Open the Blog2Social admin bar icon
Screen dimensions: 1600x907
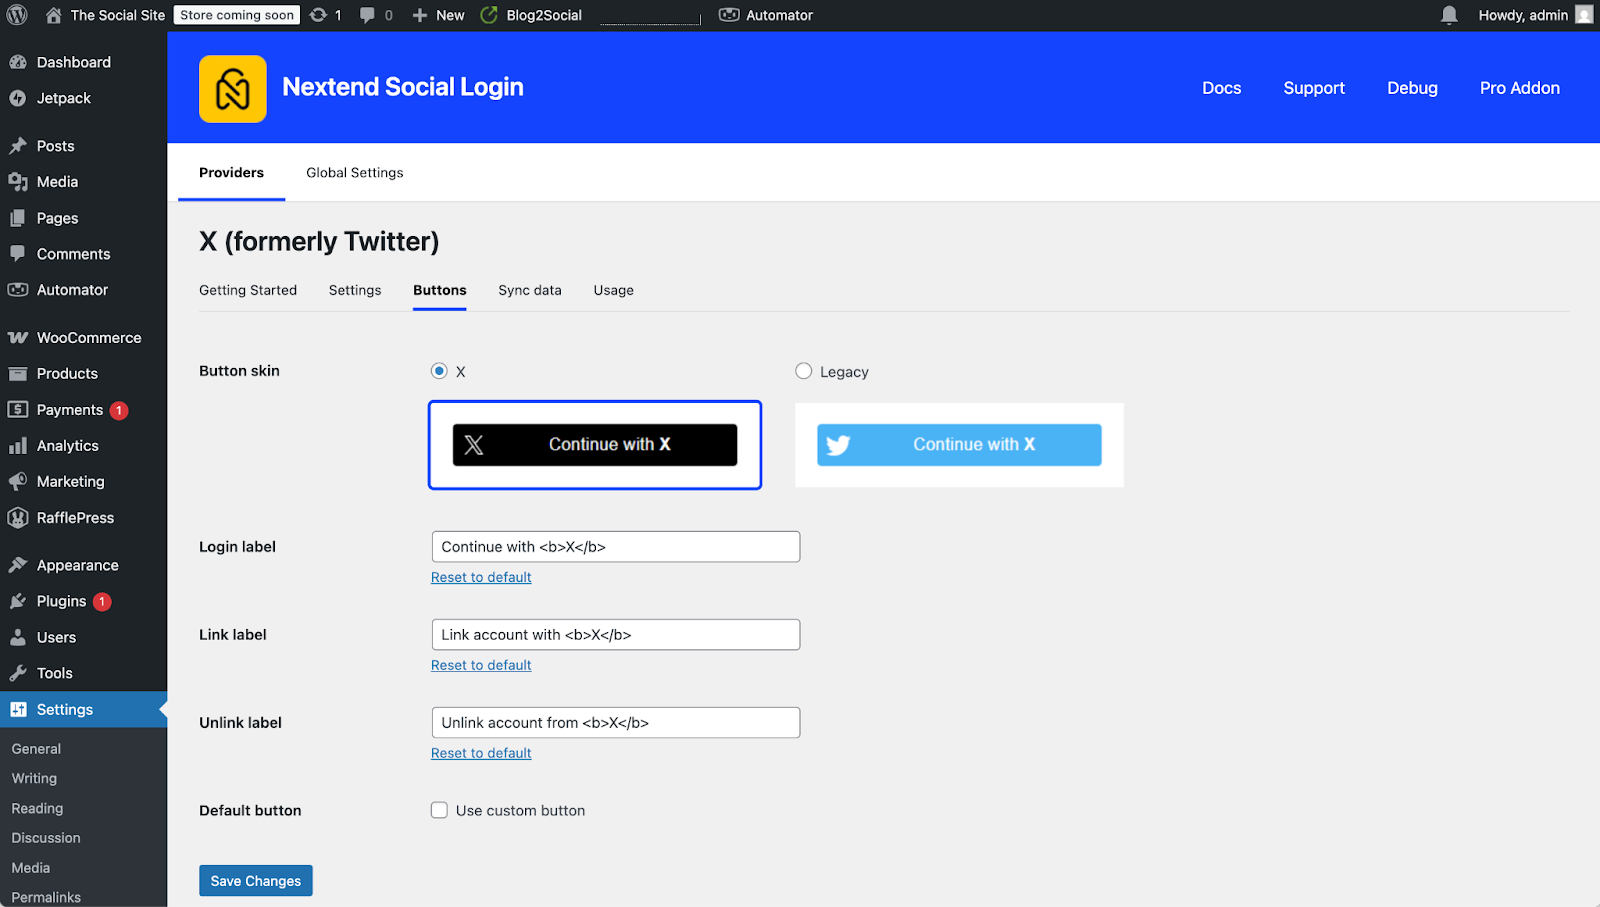[488, 15]
